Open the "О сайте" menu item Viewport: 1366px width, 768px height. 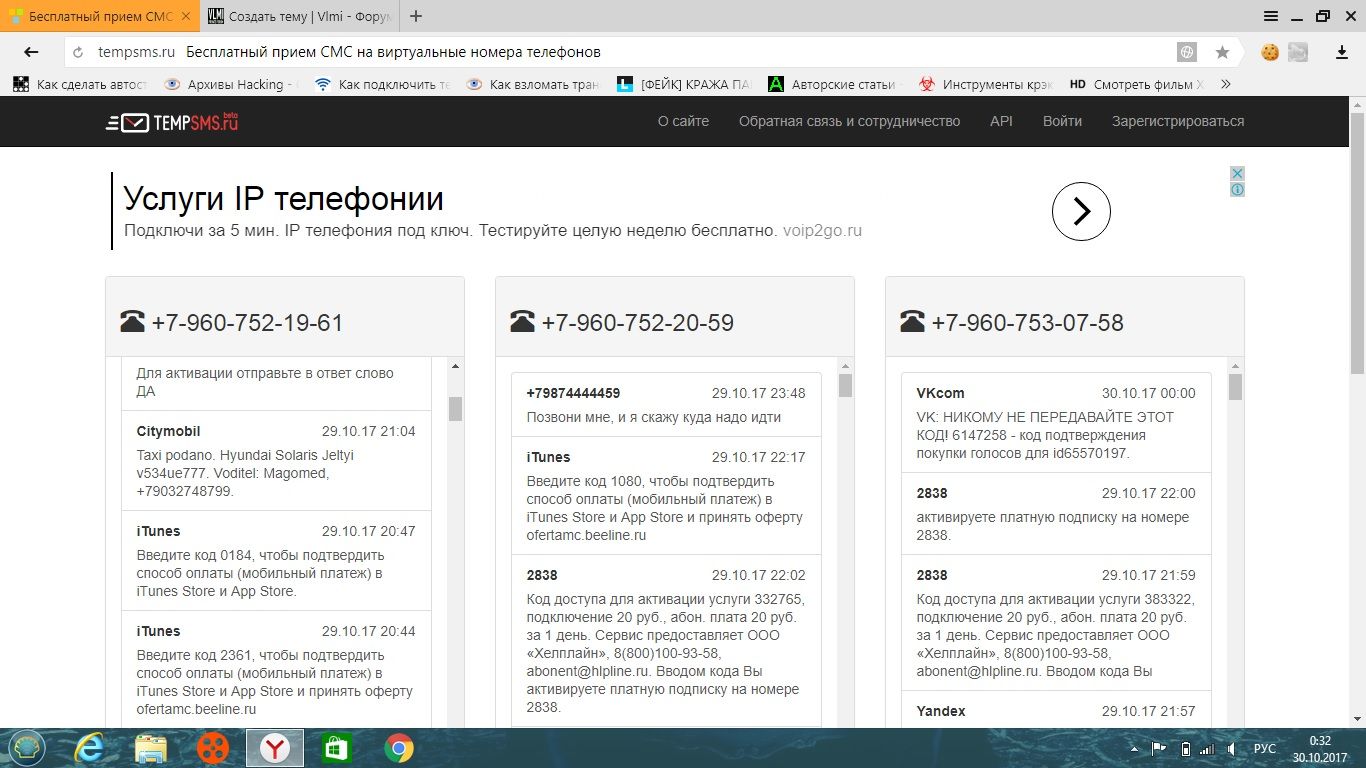[x=683, y=121]
